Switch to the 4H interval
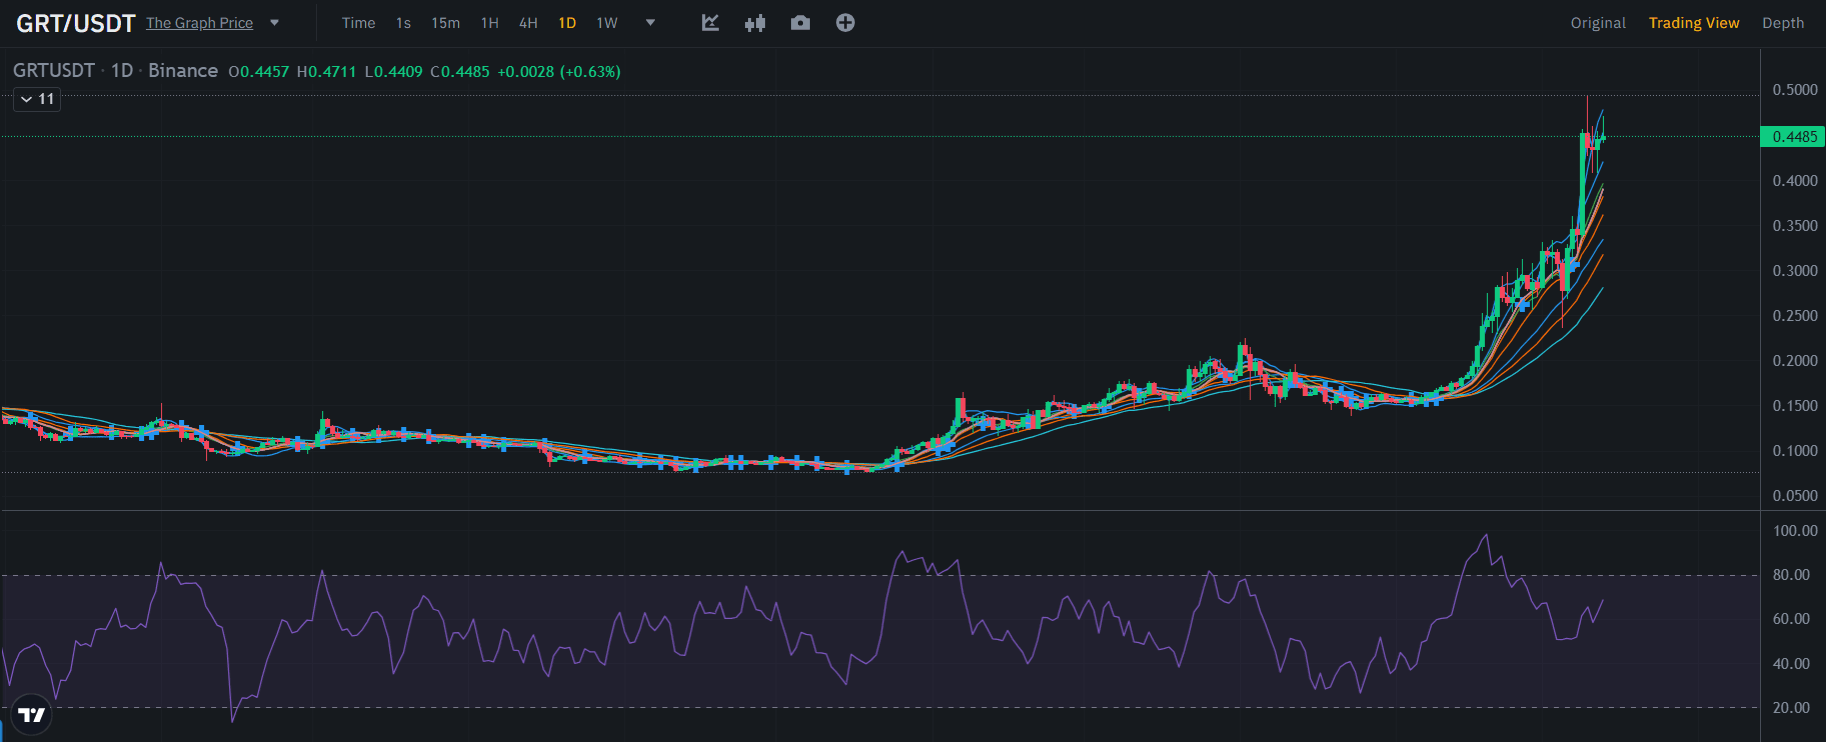Screen dimensions: 1826x742 (x=528, y=23)
